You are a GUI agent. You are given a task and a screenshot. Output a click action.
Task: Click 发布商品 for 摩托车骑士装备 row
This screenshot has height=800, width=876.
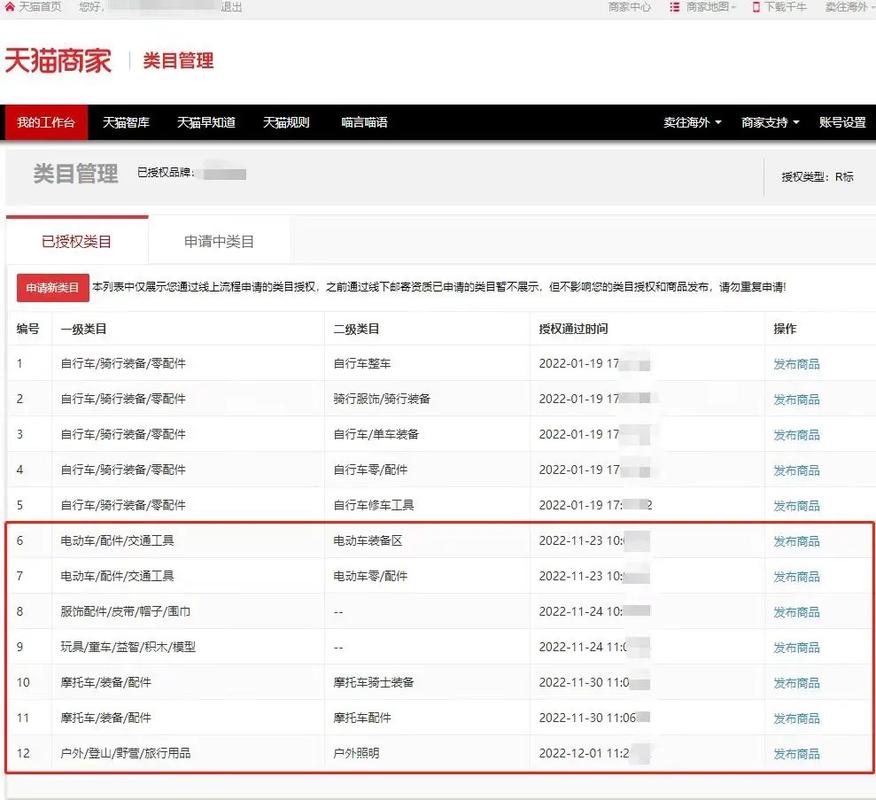pyautogui.click(x=797, y=683)
